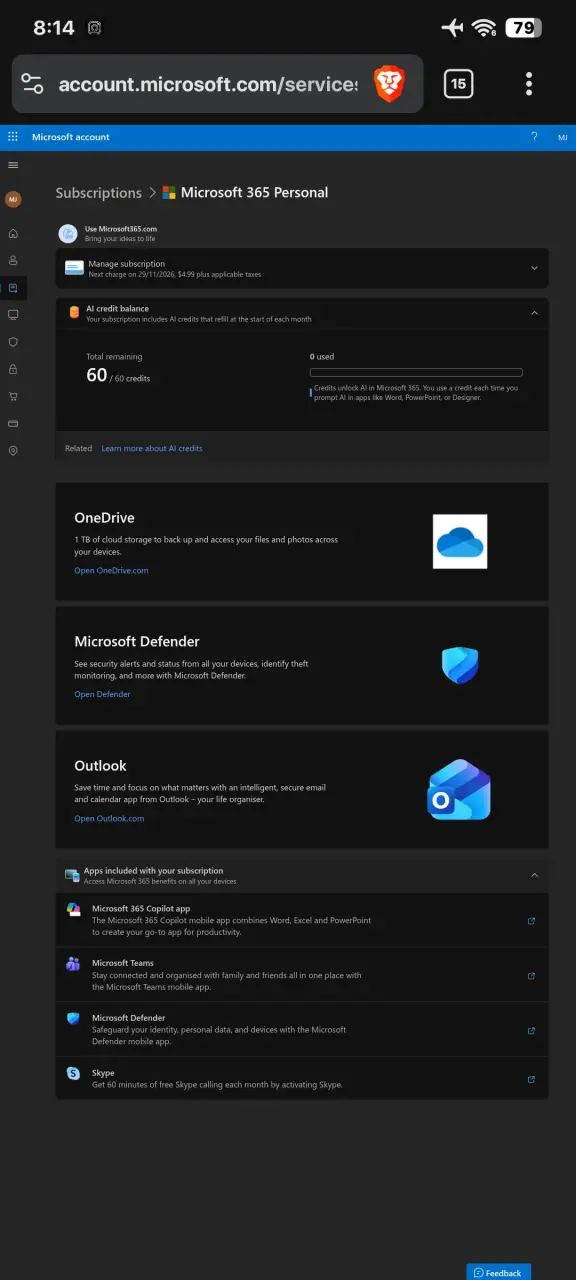Open external link for Microsoft 365 Copilot app
Viewport: 576px width, 1280px height.
click(531, 921)
